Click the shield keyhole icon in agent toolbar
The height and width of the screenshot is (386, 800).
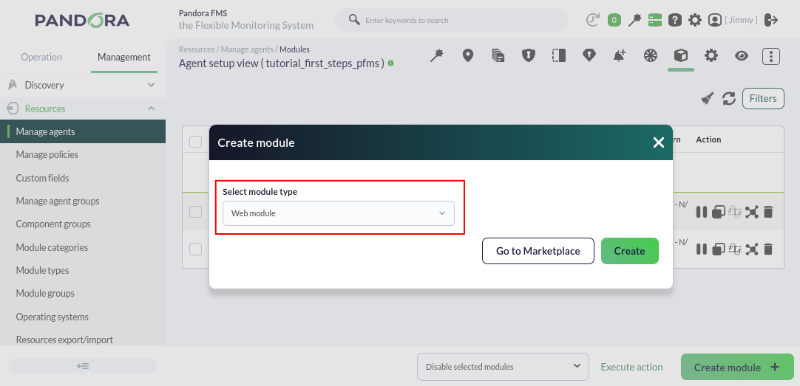(x=528, y=56)
